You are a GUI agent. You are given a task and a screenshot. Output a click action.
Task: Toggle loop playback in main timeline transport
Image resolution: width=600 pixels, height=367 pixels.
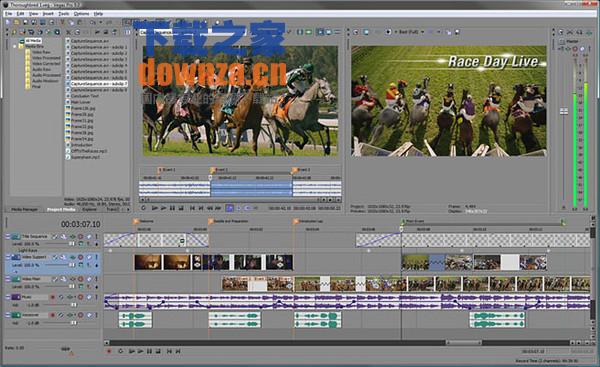pos(121,351)
